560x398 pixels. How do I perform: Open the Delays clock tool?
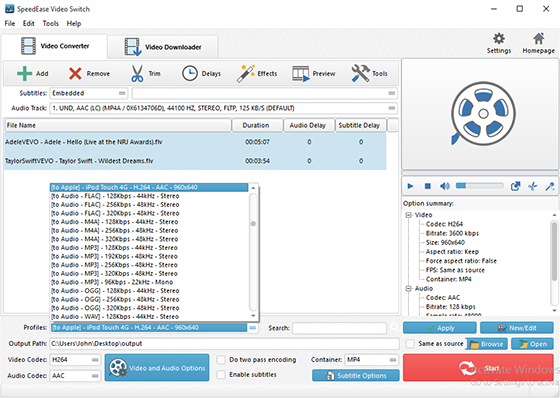201,74
